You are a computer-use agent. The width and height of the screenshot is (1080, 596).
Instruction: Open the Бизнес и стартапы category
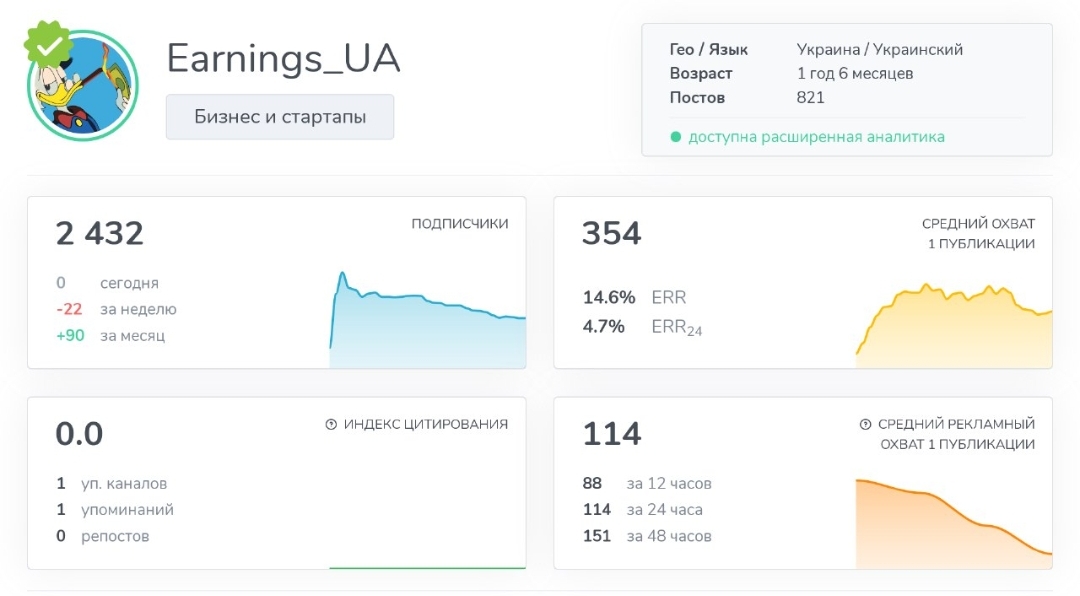pyautogui.click(x=279, y=117)
